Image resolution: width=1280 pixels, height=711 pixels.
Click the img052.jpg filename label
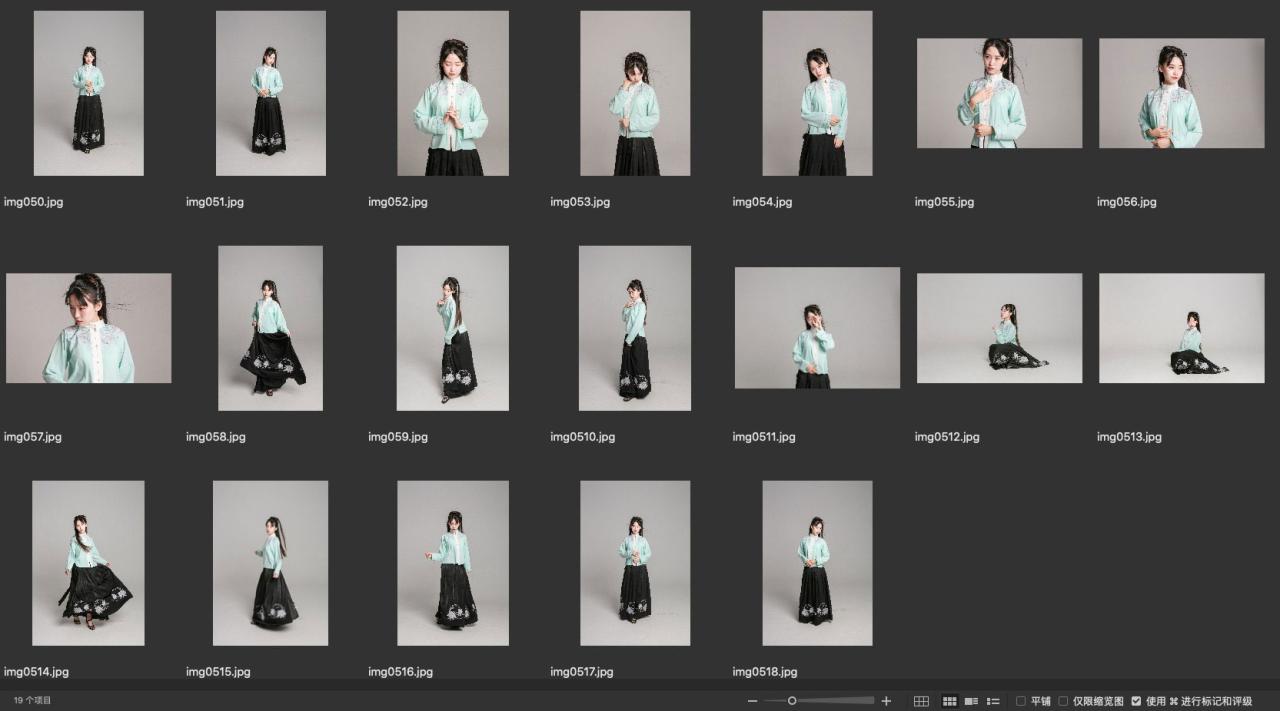[x=398, y=202]
